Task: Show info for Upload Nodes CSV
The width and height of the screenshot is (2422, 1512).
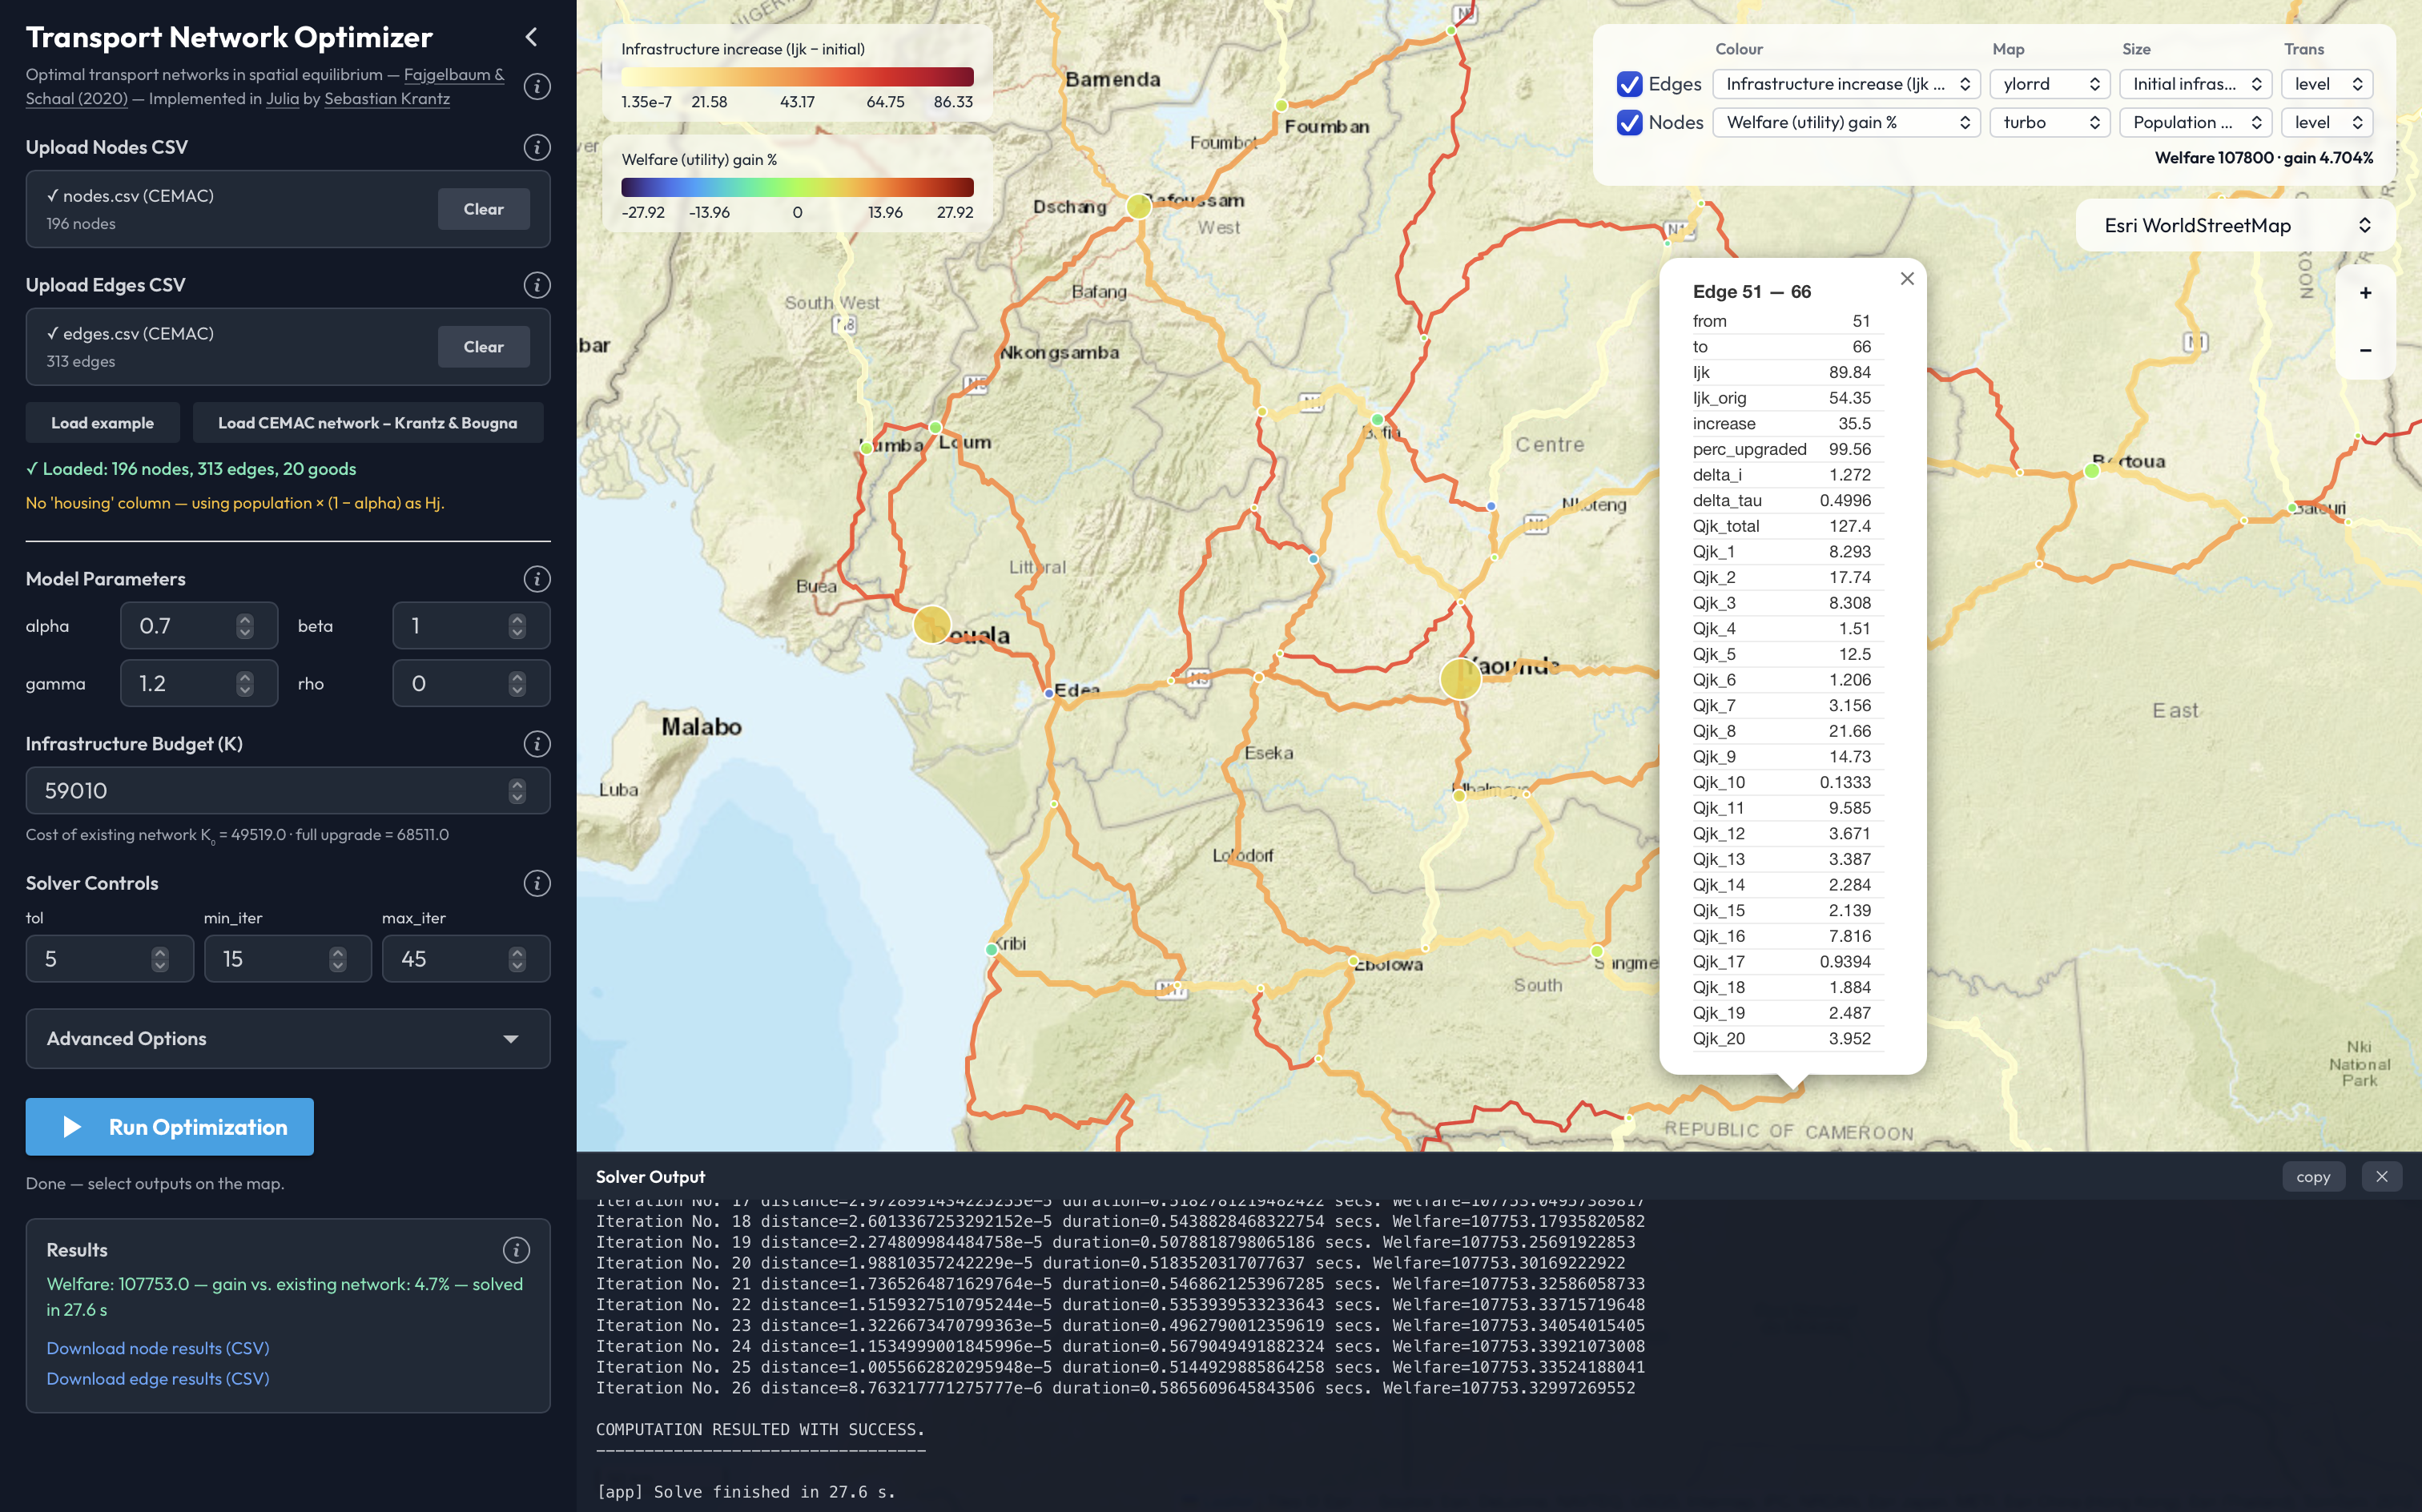Action: click(537, 147)
